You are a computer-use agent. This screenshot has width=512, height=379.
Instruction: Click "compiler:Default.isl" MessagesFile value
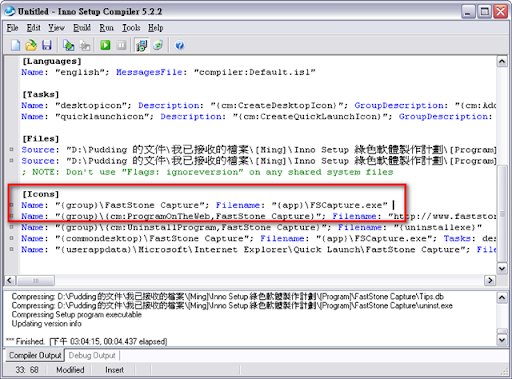pos(255,72)
